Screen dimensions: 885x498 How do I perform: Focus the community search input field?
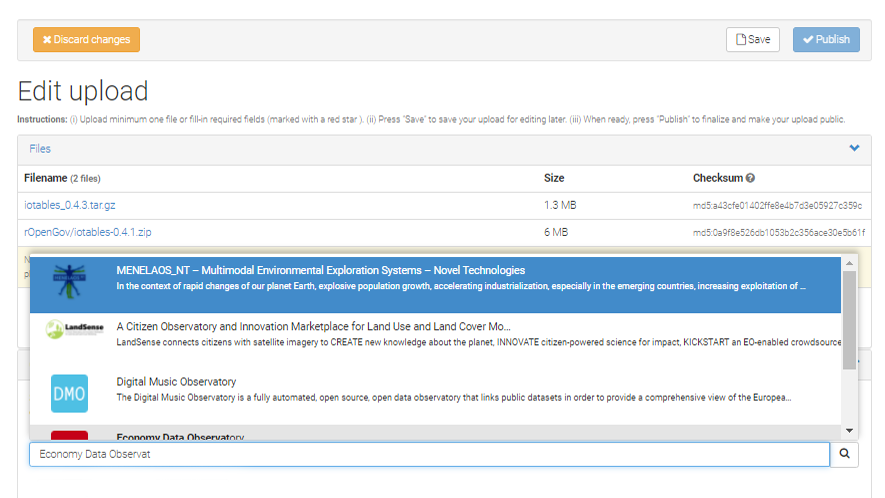[430, 455]
